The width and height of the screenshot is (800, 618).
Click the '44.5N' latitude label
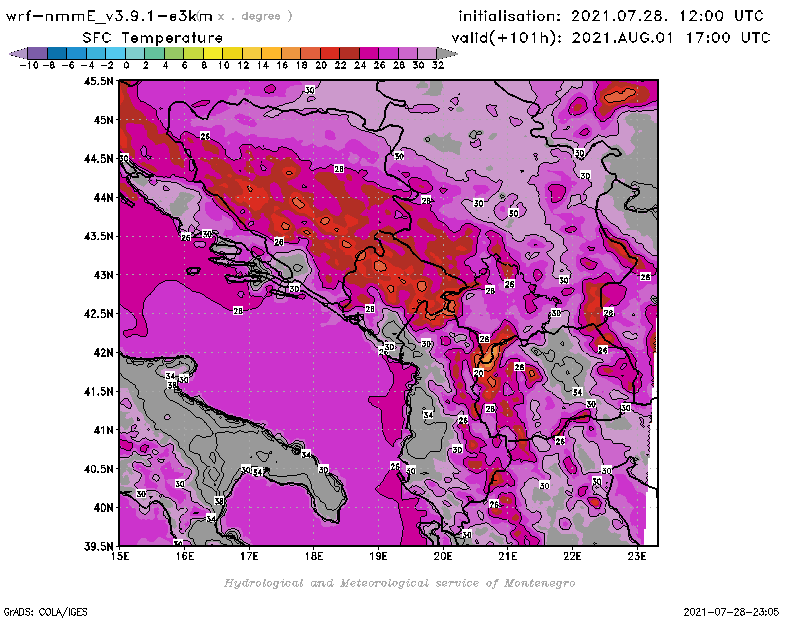[x=98, y=159]
